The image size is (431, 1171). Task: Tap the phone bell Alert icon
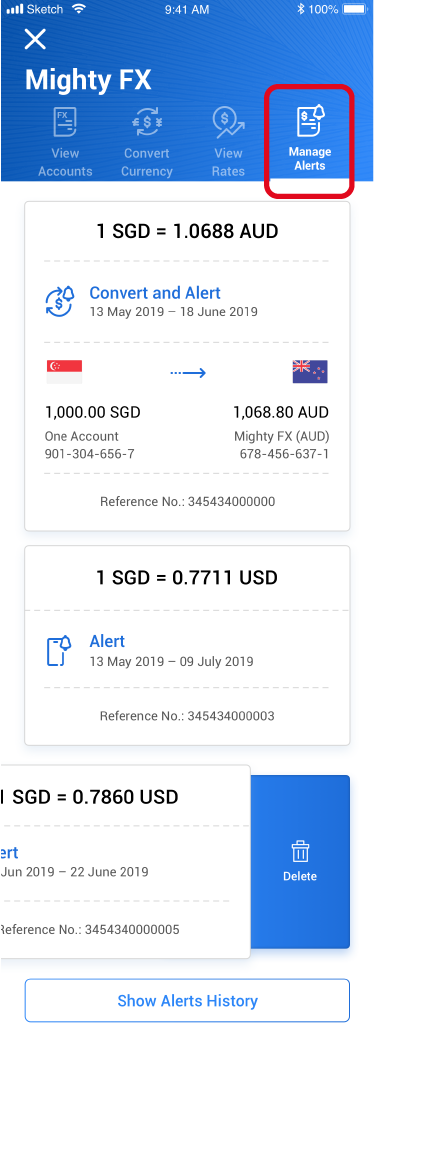58,650
